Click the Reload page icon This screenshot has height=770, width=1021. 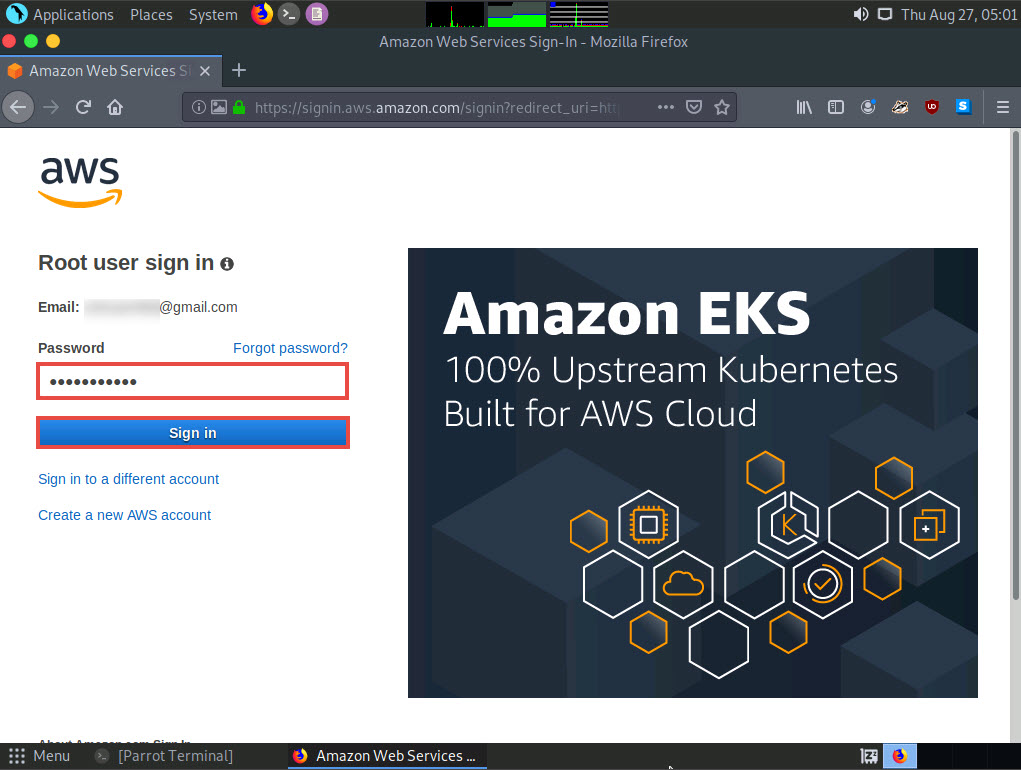click(x=84, y=107)
